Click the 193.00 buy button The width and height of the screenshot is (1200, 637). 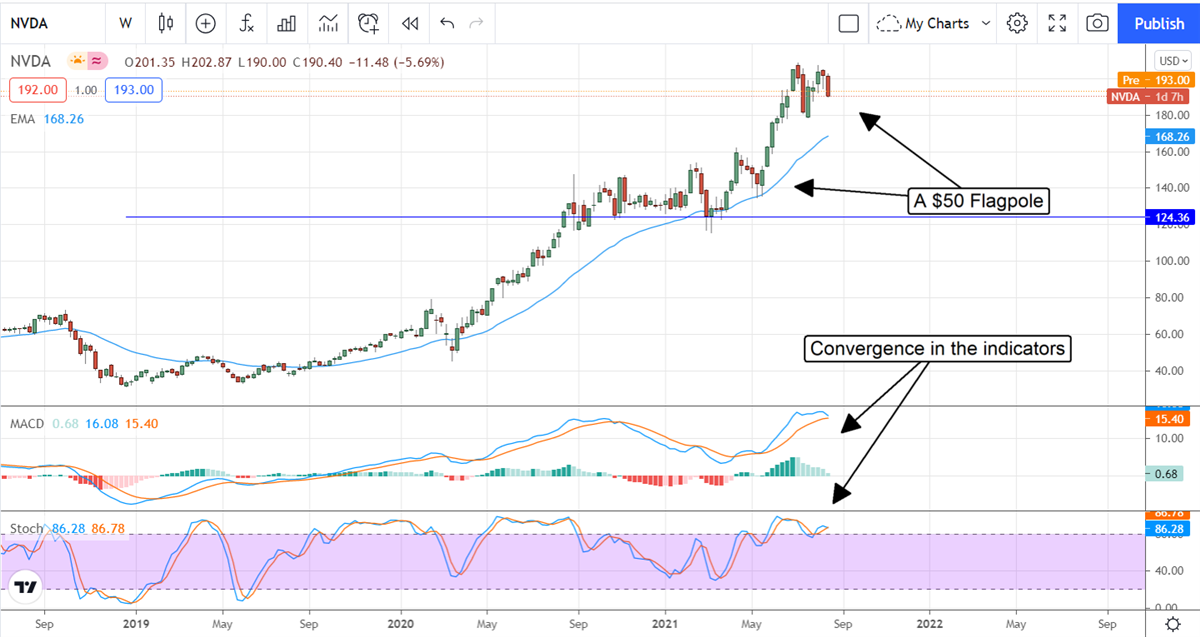pyautogui.click(x=133, y=90)
